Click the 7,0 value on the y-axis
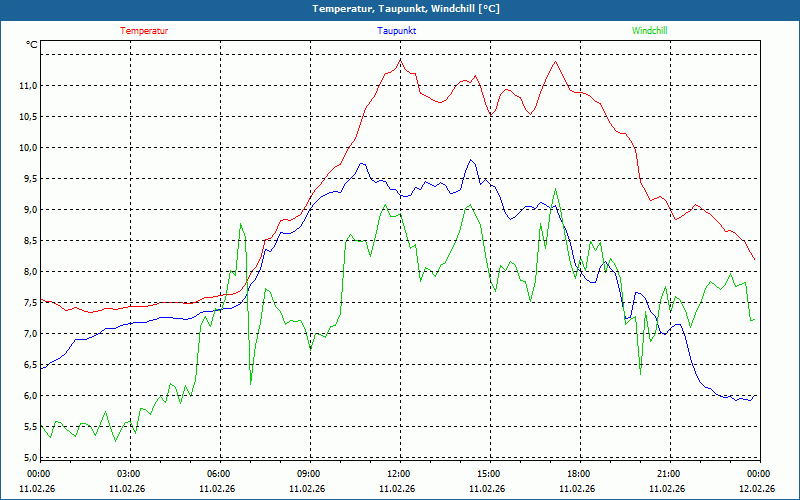800x500 pixels. tap(29, 334)
